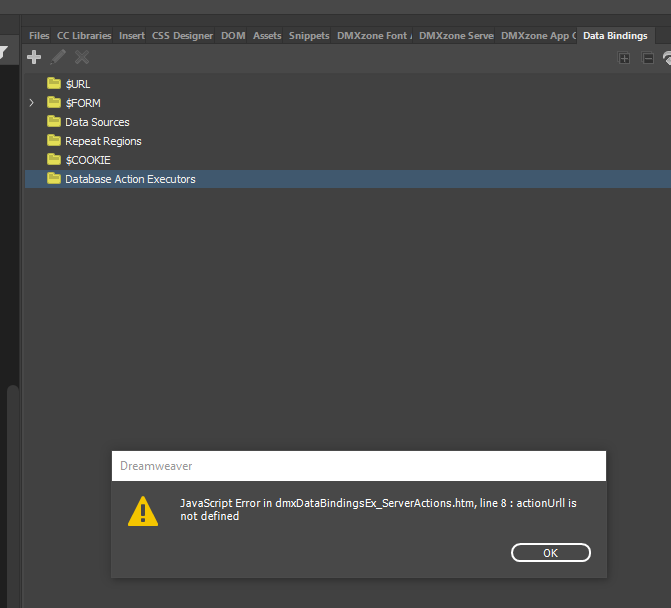The height and width of the screenshot is (608, 671).
Task: Select the $FORM tree label
Action: (x=83, y=103)
